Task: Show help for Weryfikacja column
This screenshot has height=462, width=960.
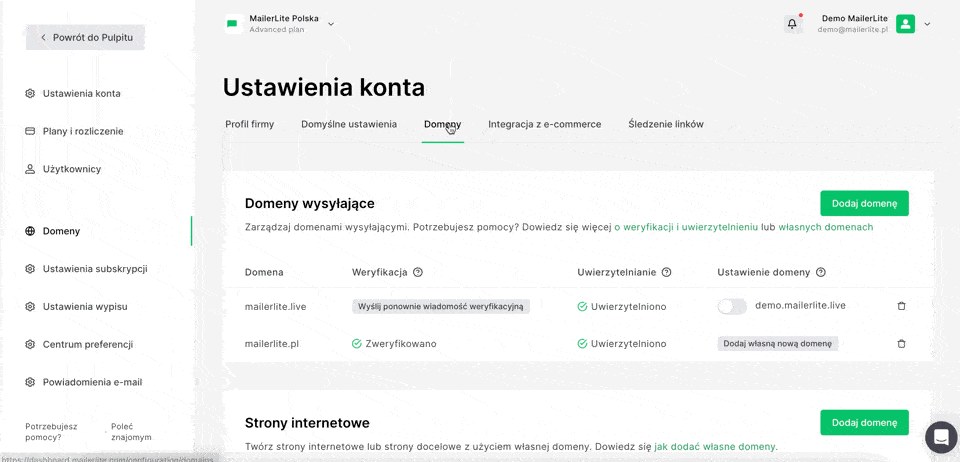Action: [418, 272]
